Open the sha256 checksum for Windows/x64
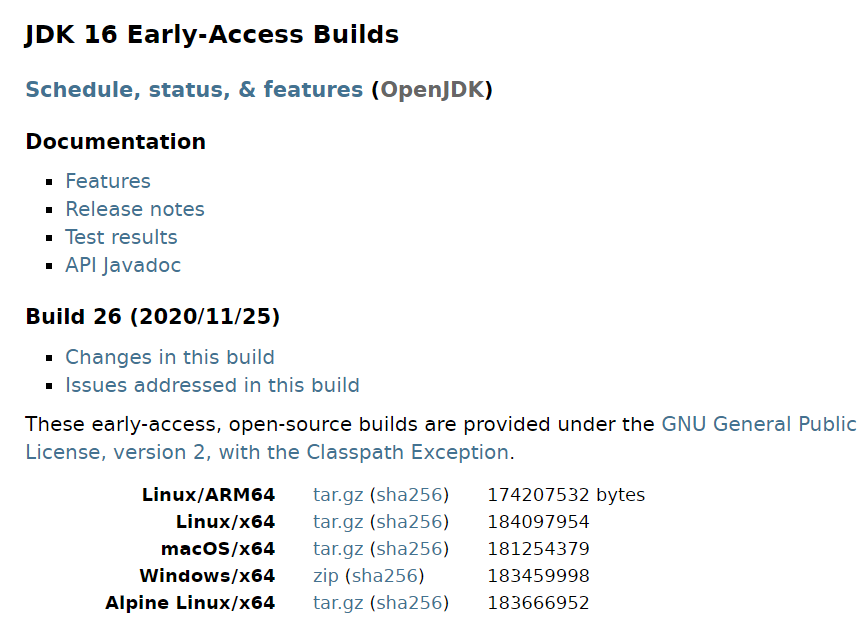This screenshot has height=638, width=865. (385, 576)
